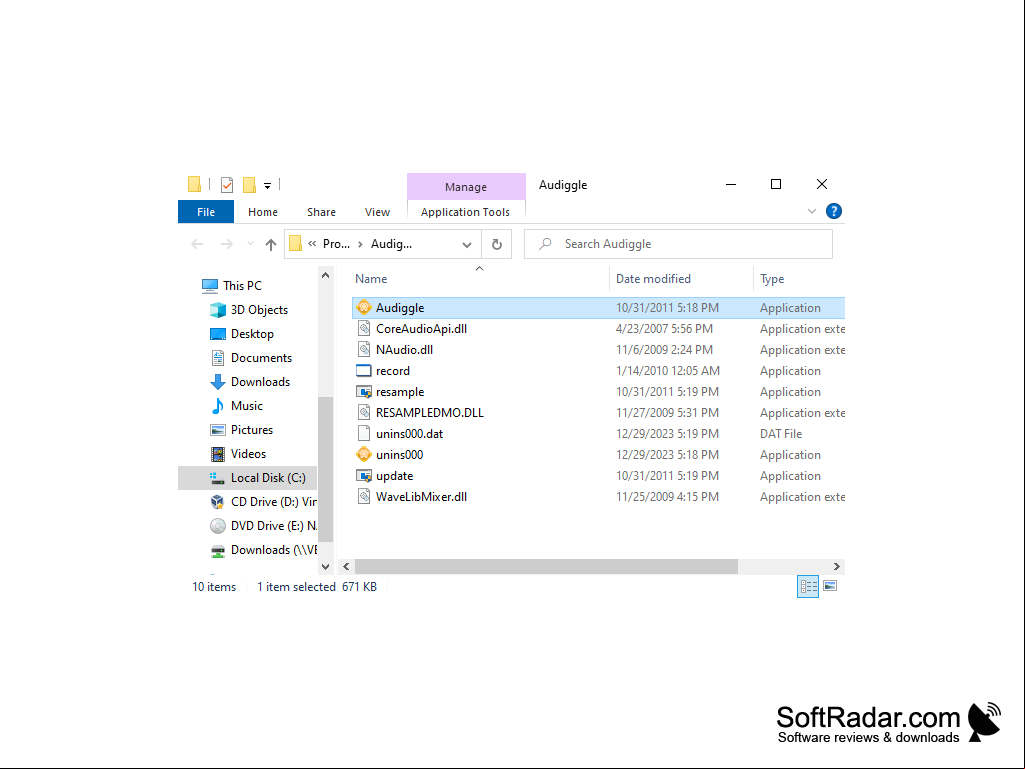Click the Videos filmstrip icon
This screenshot has width=1025, height=769.
coord(218,454)
